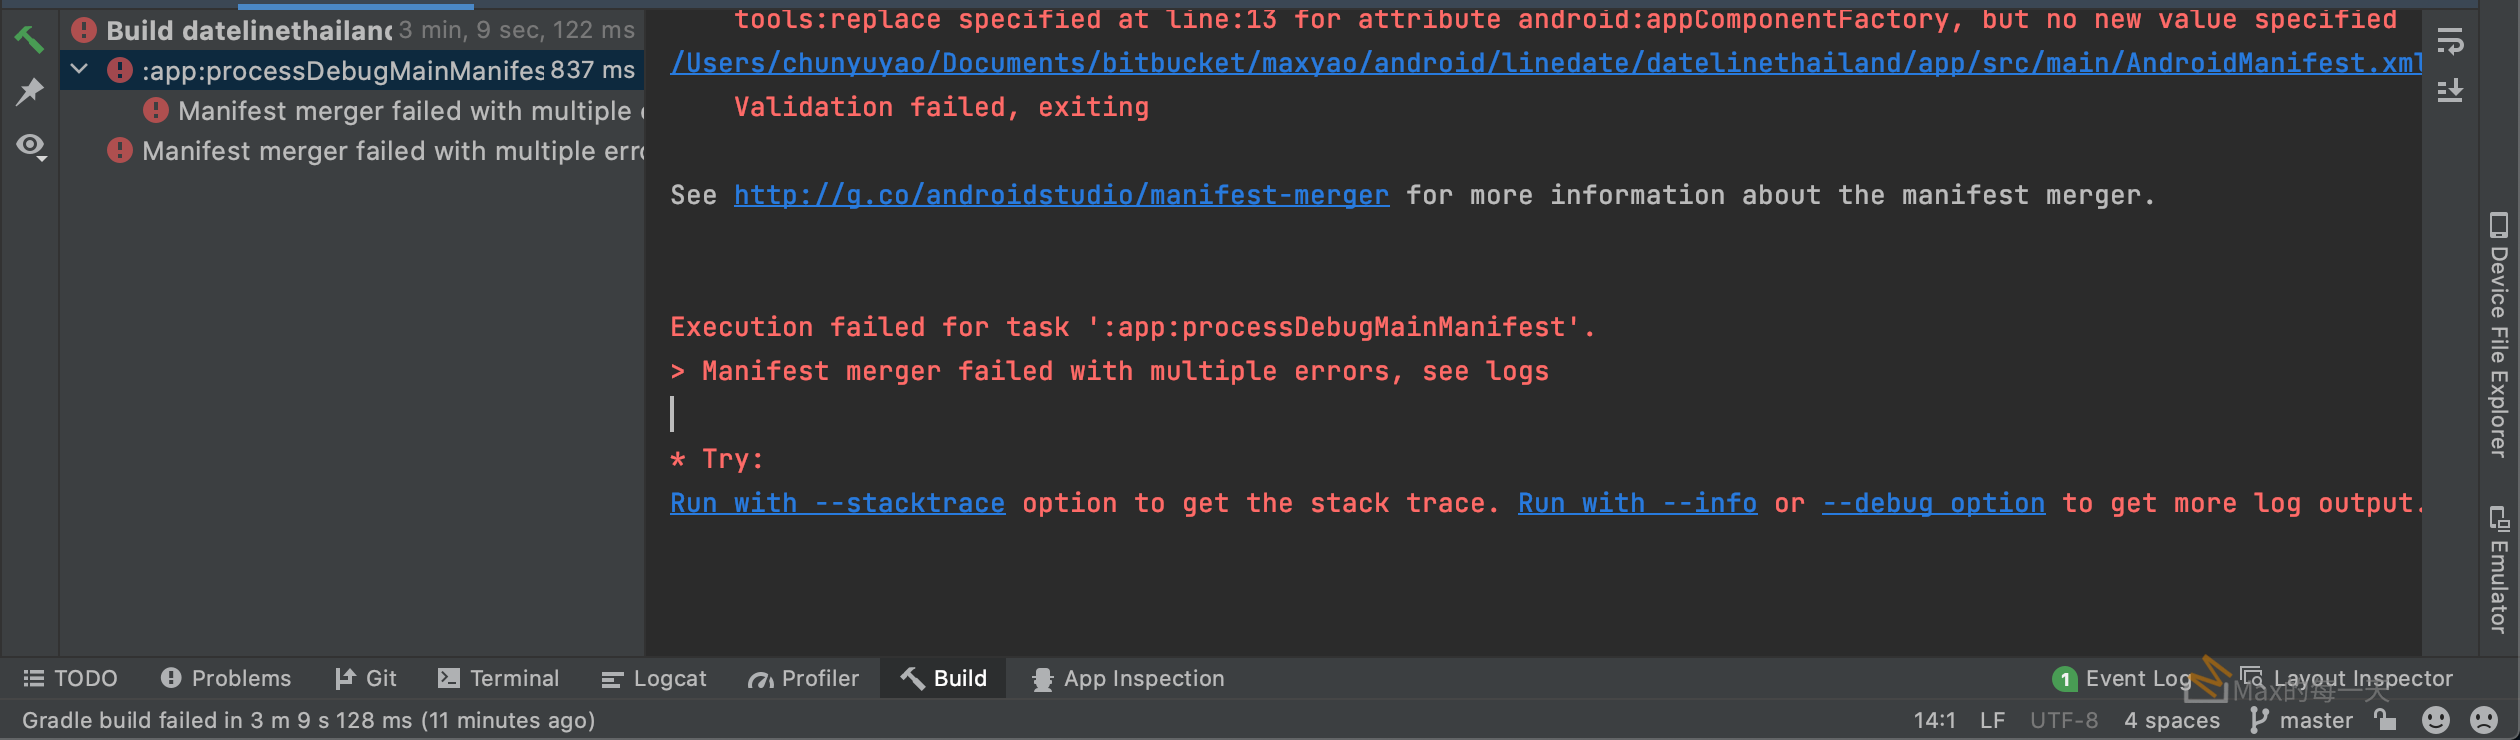Click the green hammer build icon
2520x740 pixels.
[29, 39]
